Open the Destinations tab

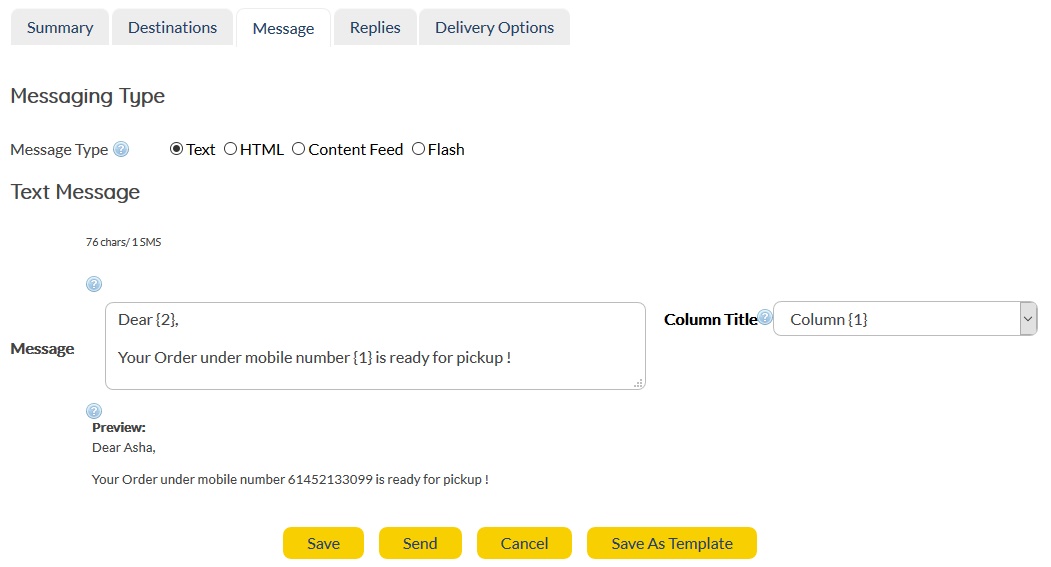click(172, 28)
